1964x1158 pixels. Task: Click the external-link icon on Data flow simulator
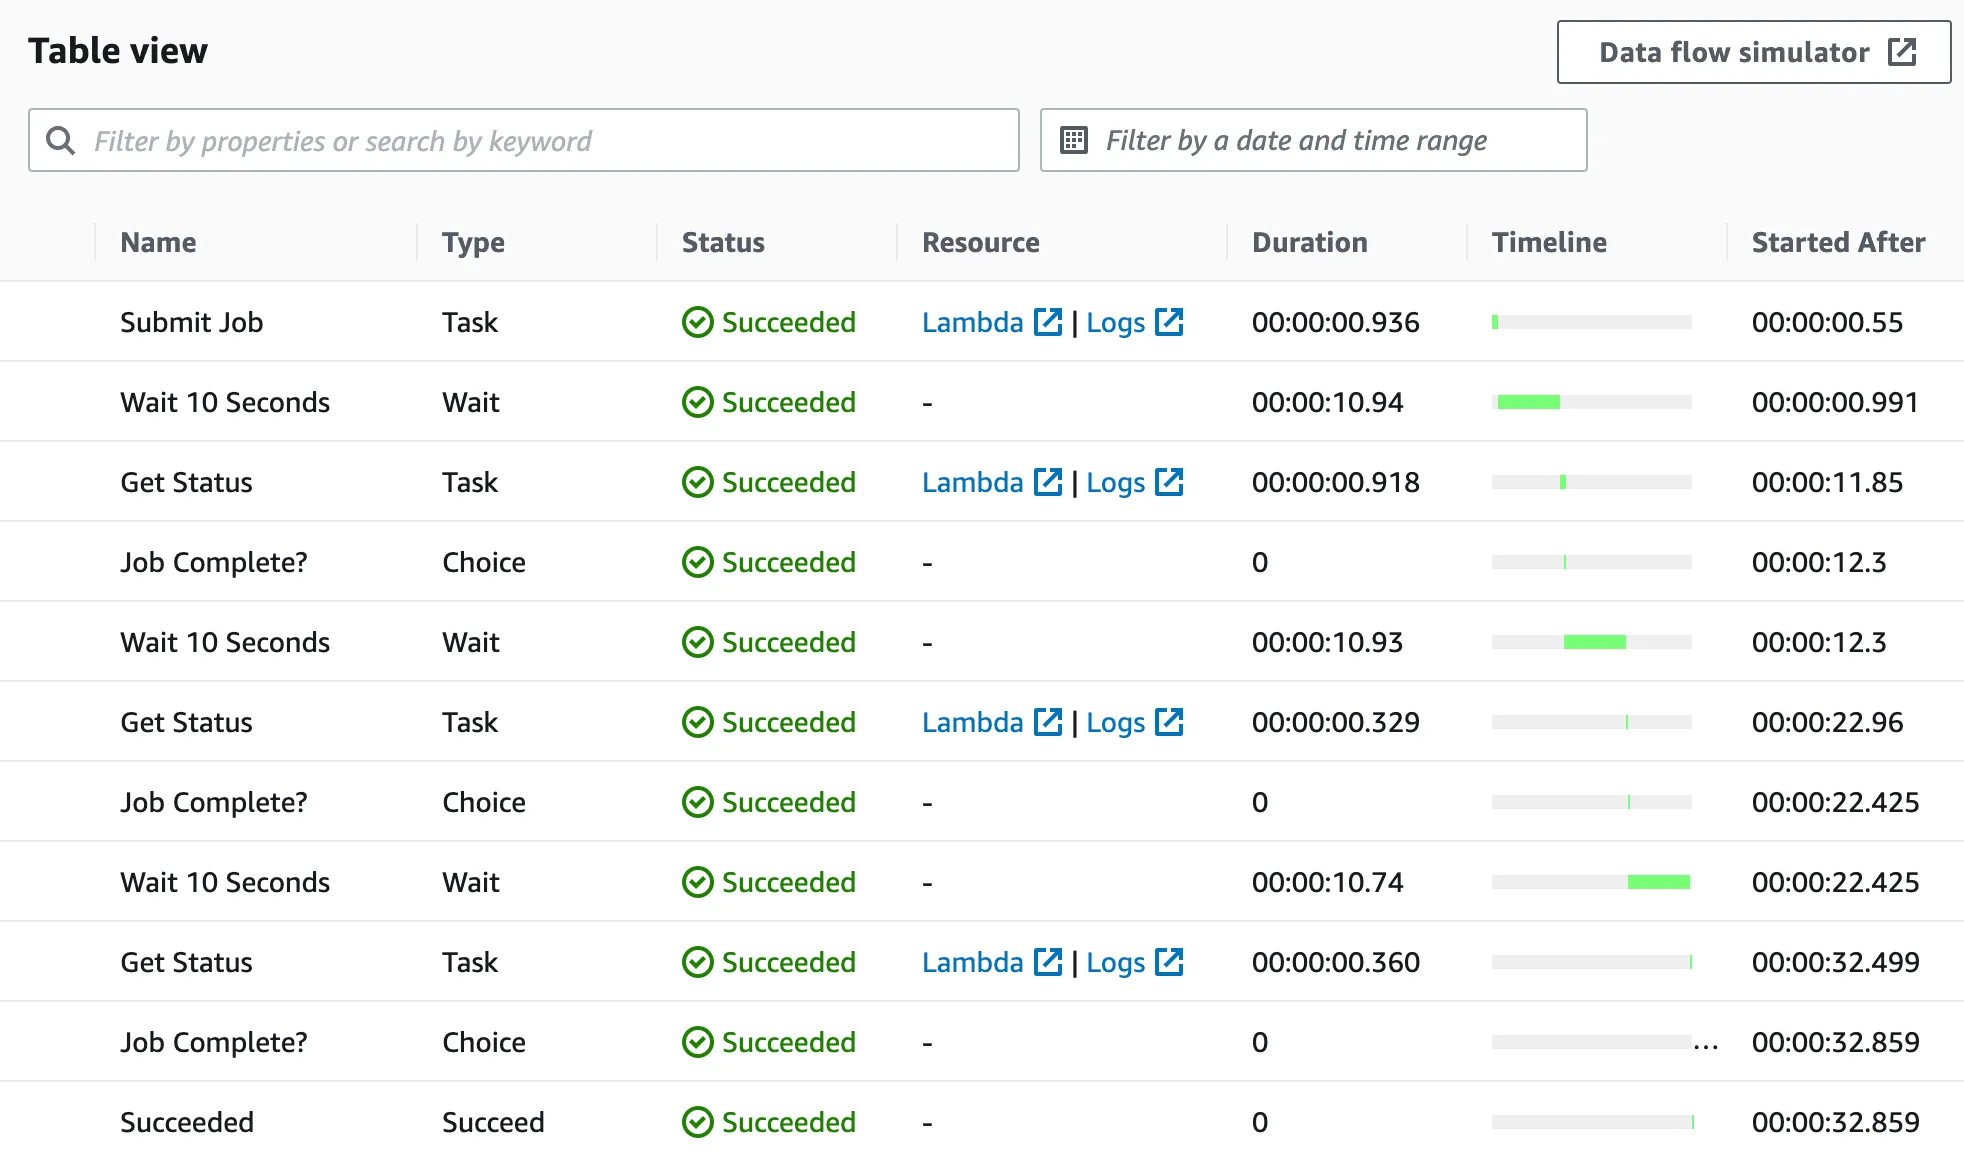(1902, 52)
